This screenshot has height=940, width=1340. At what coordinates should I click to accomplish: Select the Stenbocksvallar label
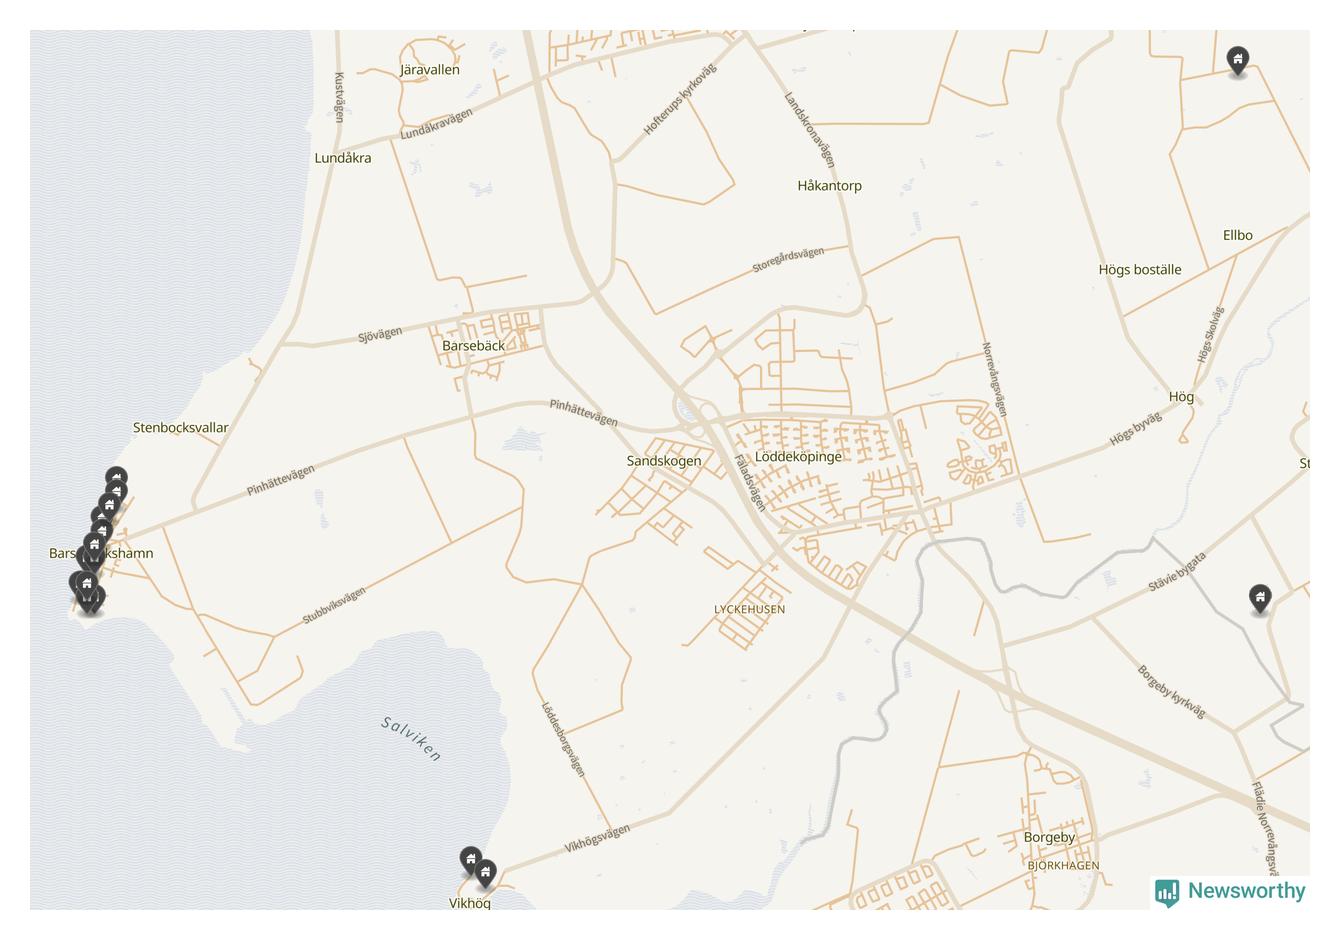tap(181, 427)
